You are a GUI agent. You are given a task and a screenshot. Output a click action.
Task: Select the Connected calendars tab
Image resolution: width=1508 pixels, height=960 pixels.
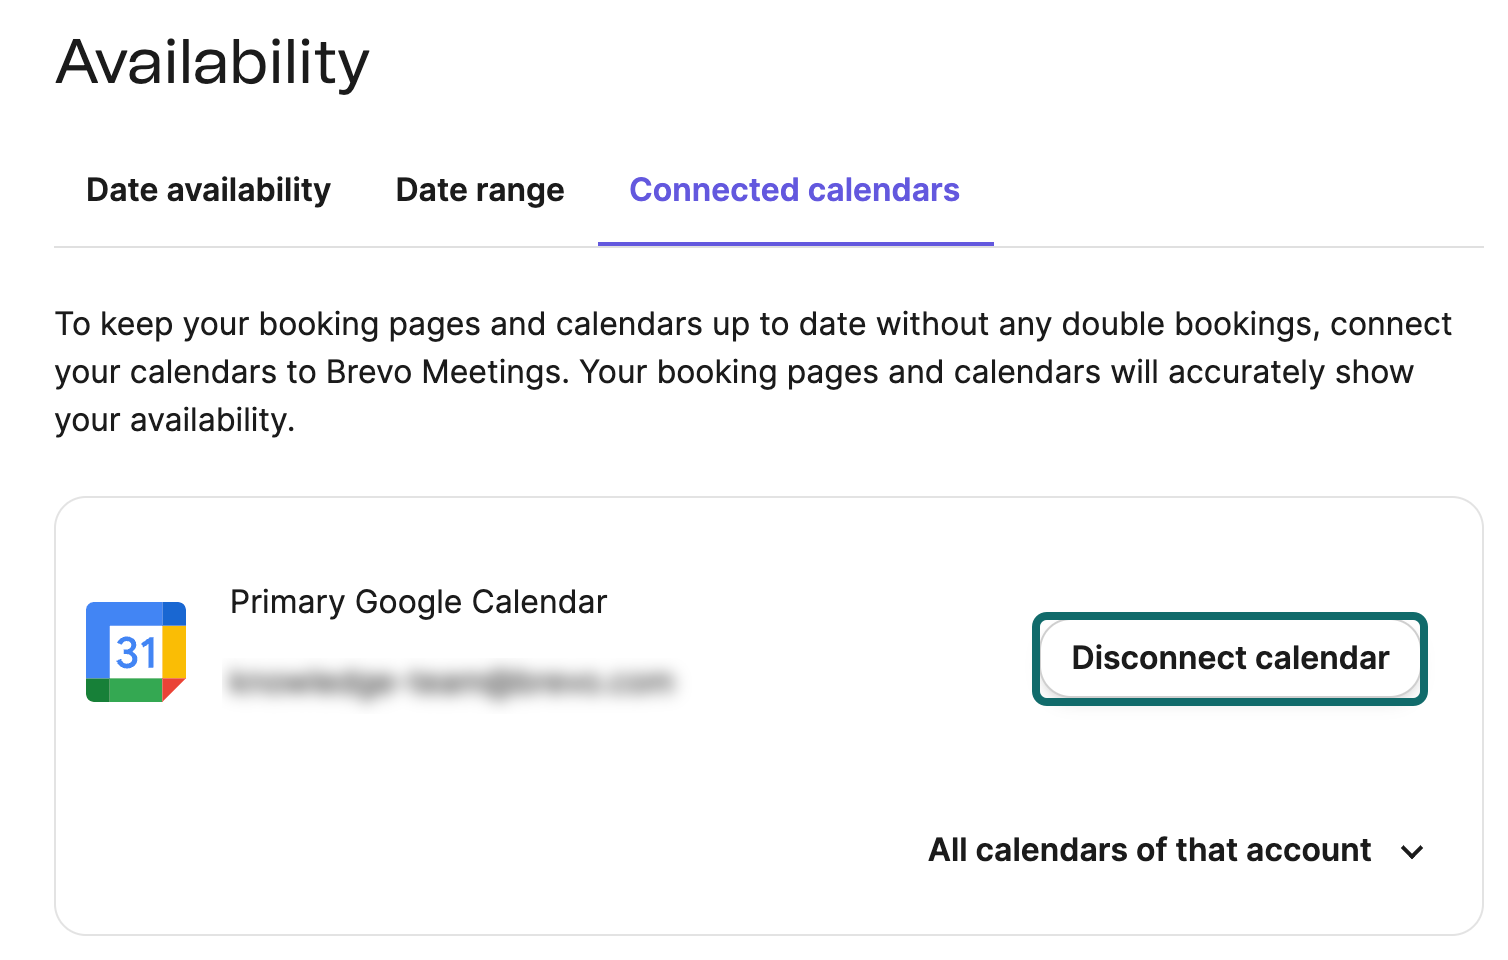[x=795, y=190]
